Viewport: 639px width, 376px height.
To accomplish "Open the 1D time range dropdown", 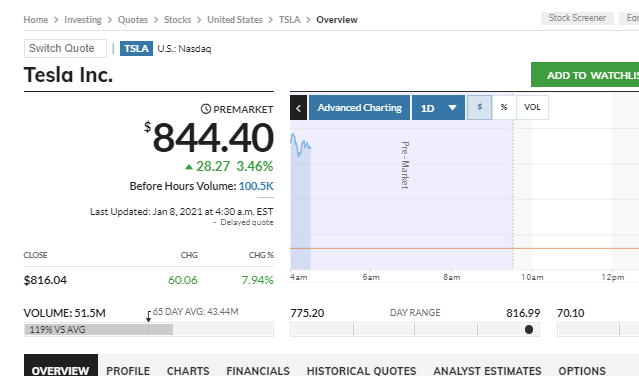I will tap(438, 108).
